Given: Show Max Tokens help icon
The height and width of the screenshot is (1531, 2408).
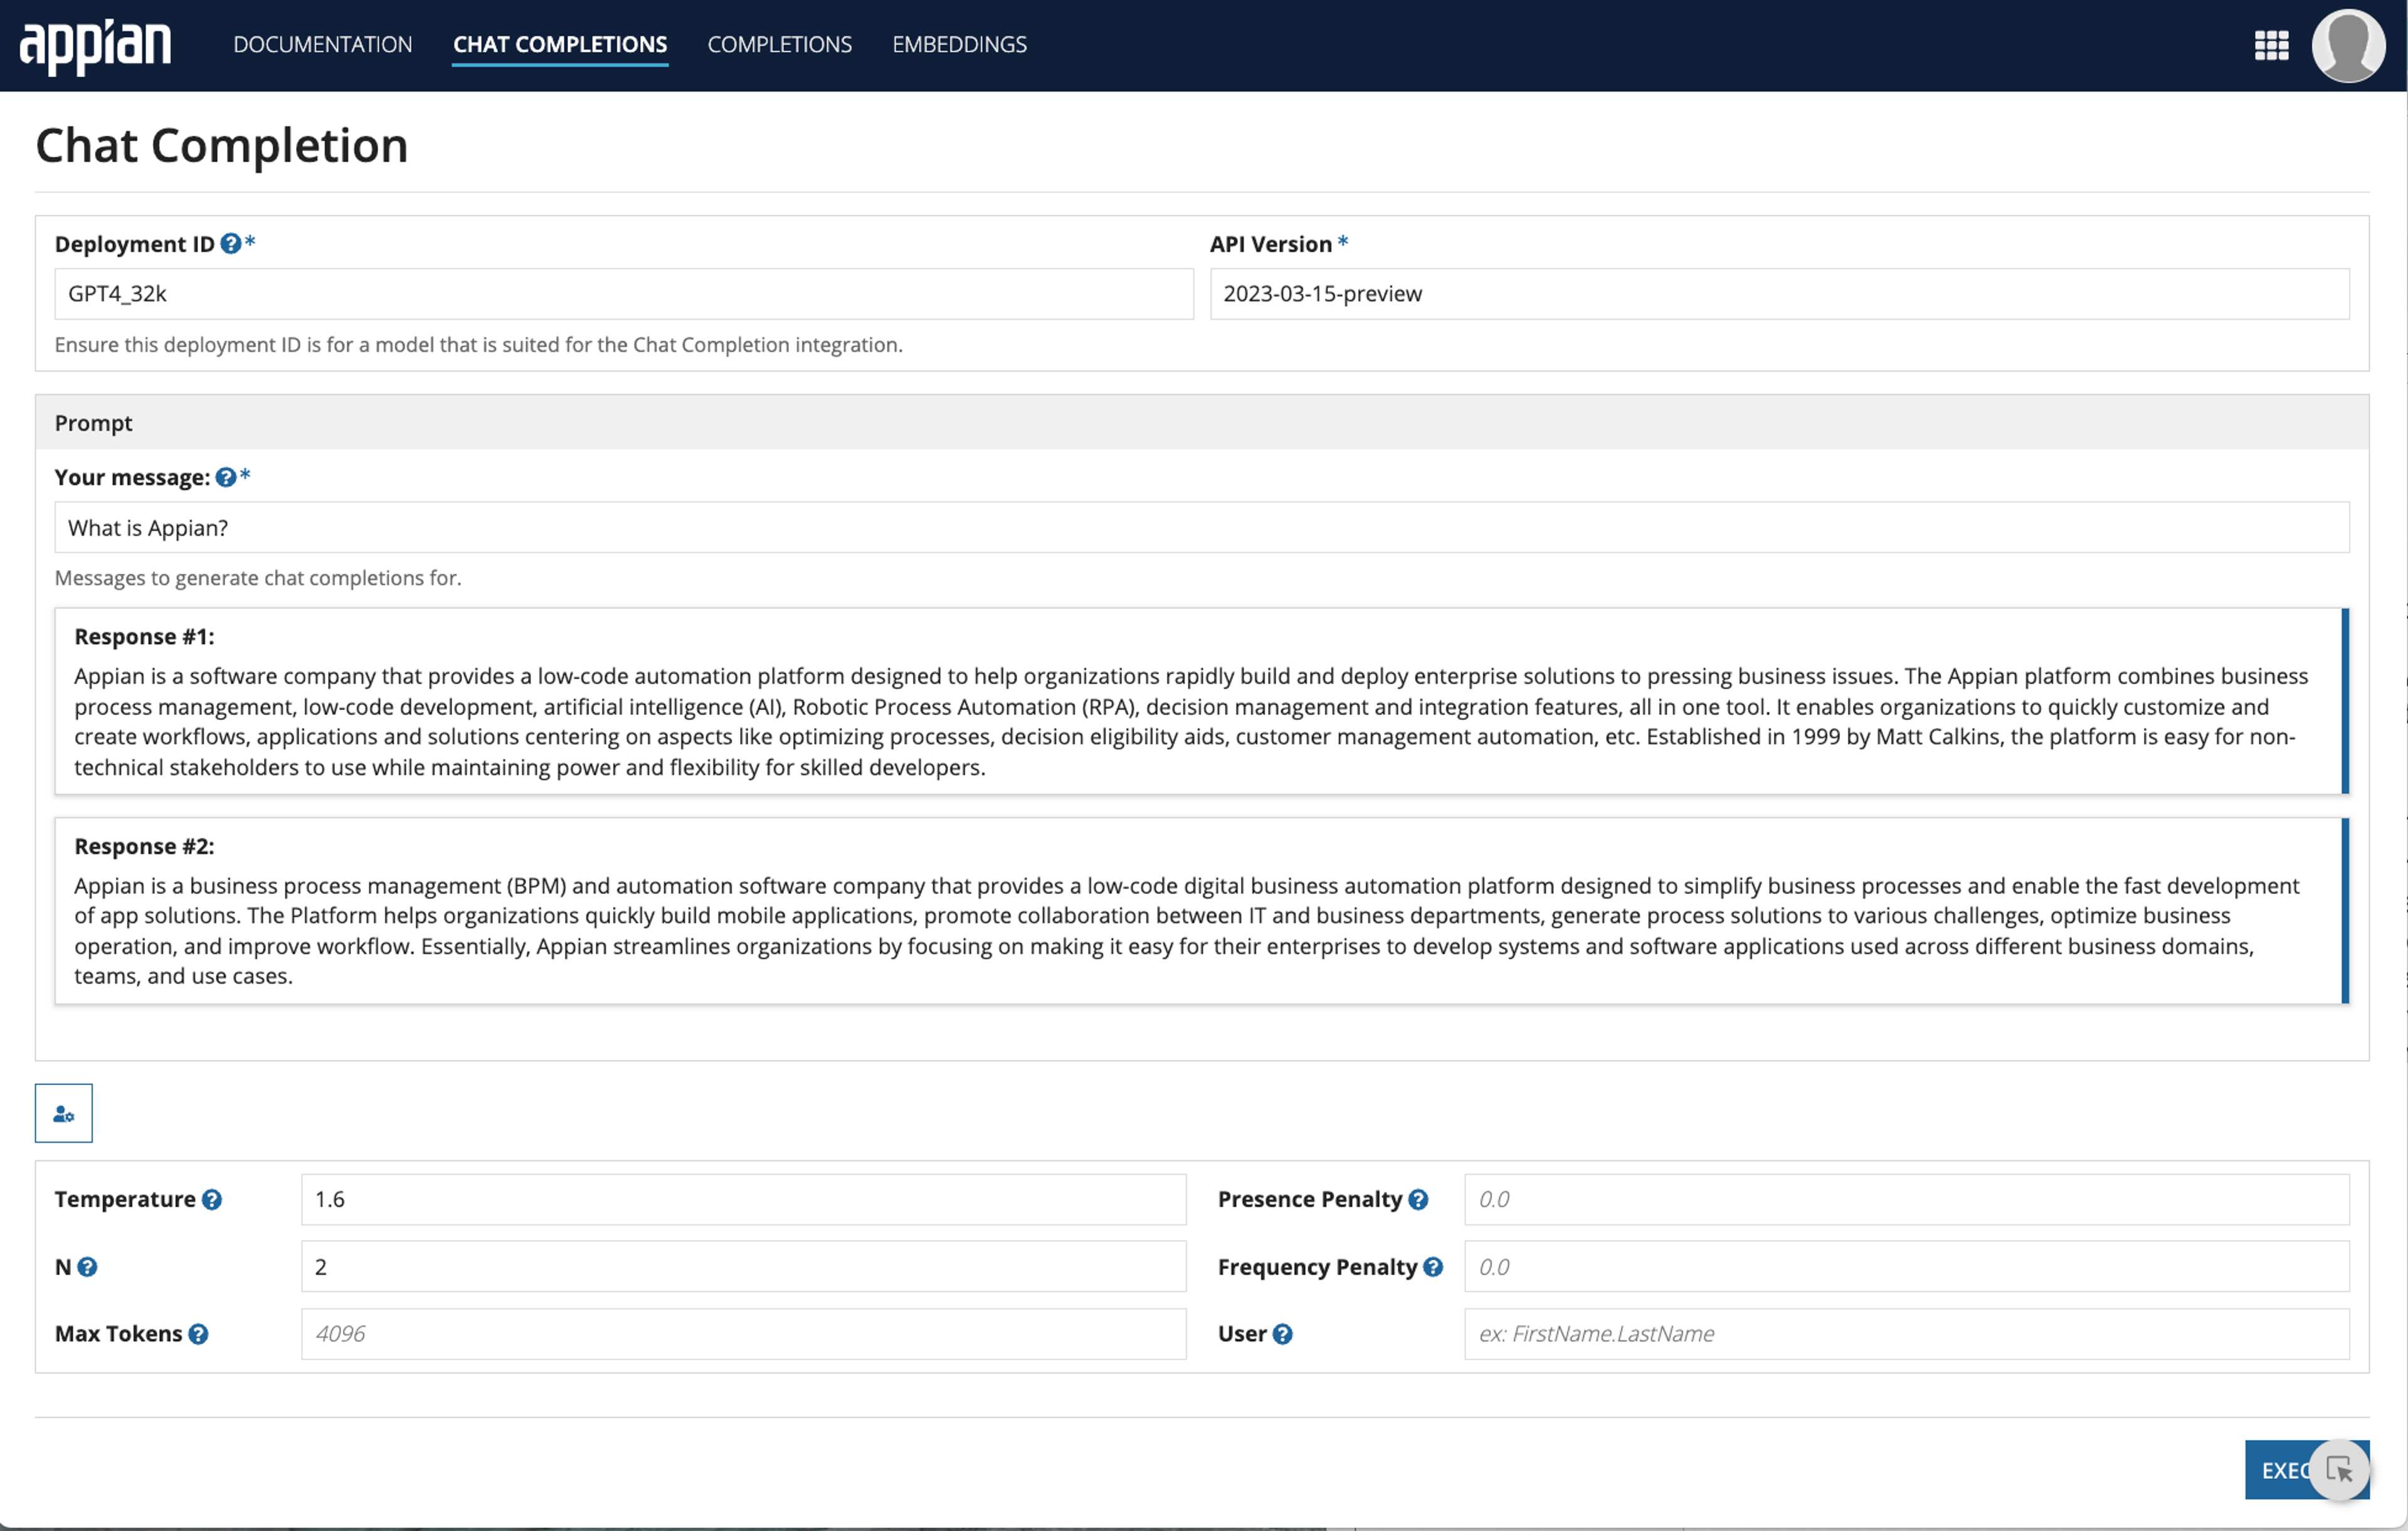Looking at the screenshot, I should (x=198, y=1334).
